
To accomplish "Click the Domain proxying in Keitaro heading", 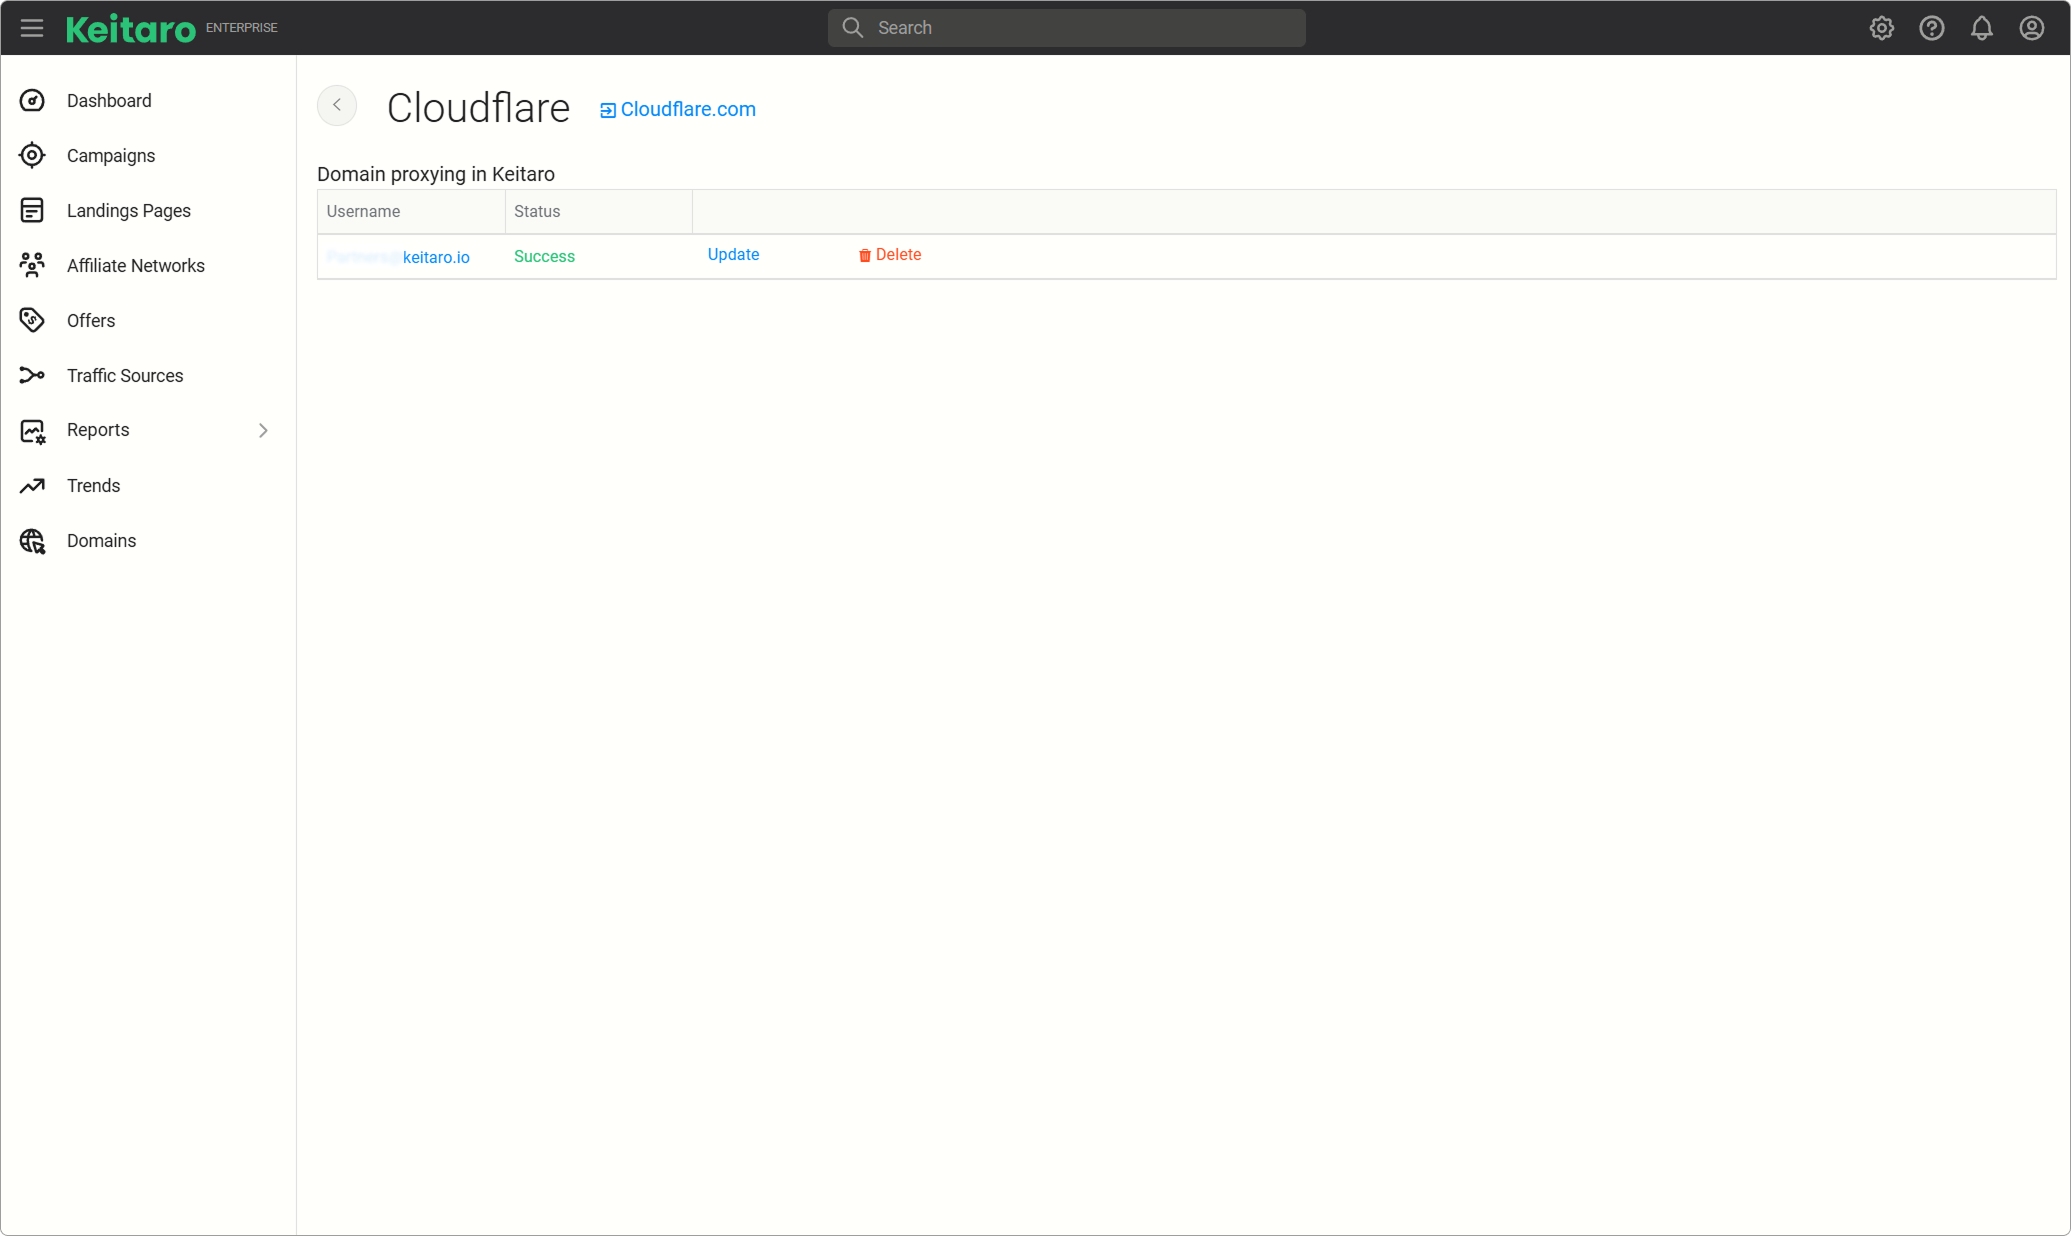I will pyautogui.click(x=436, y=174).
